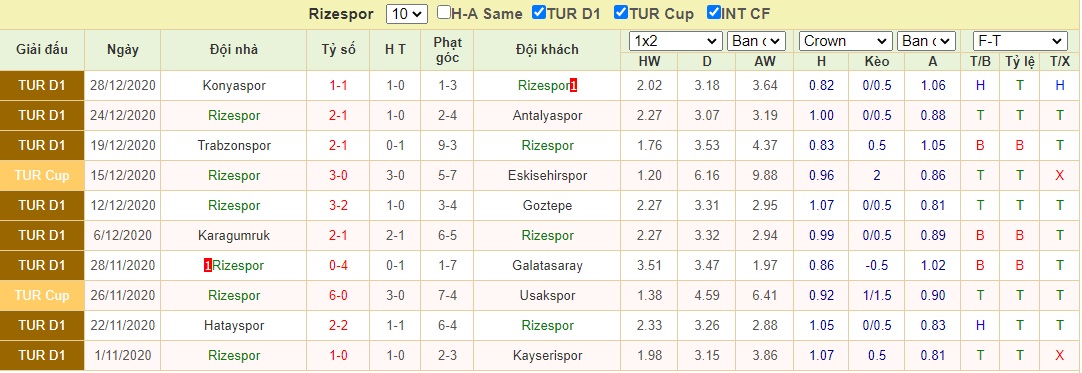The image size is (1082, 373).
Task: Expand the first Ban dropdown beside 1x2
Action: click(756, 41)
